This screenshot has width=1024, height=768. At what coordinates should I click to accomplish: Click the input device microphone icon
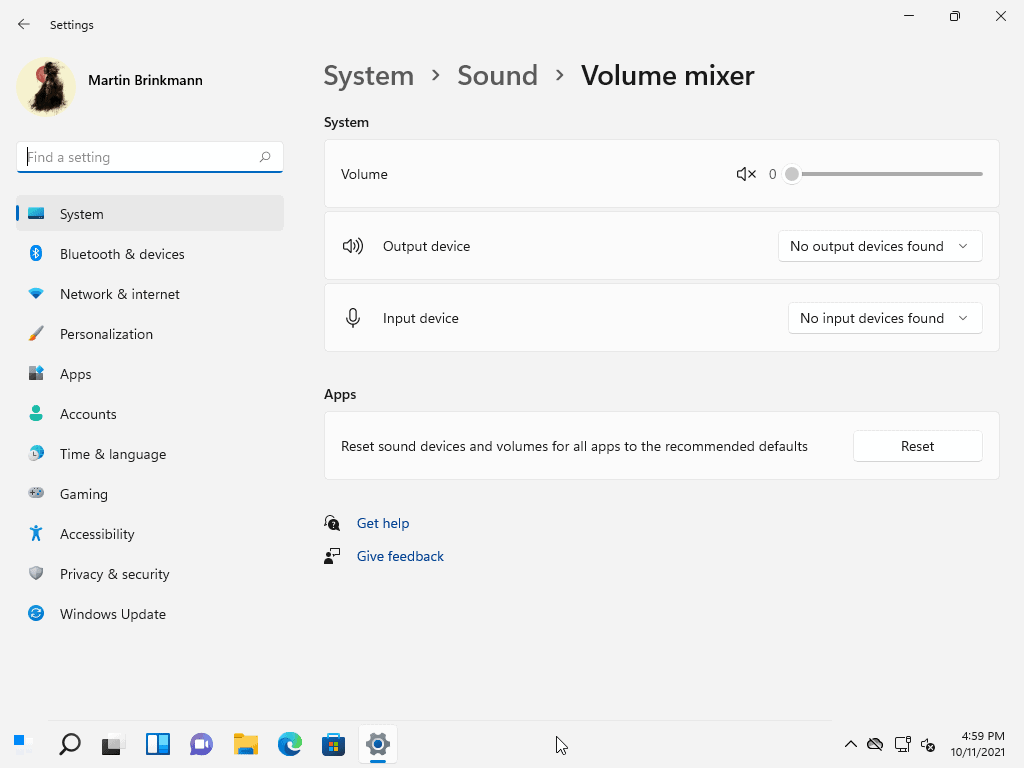(353, 317)
